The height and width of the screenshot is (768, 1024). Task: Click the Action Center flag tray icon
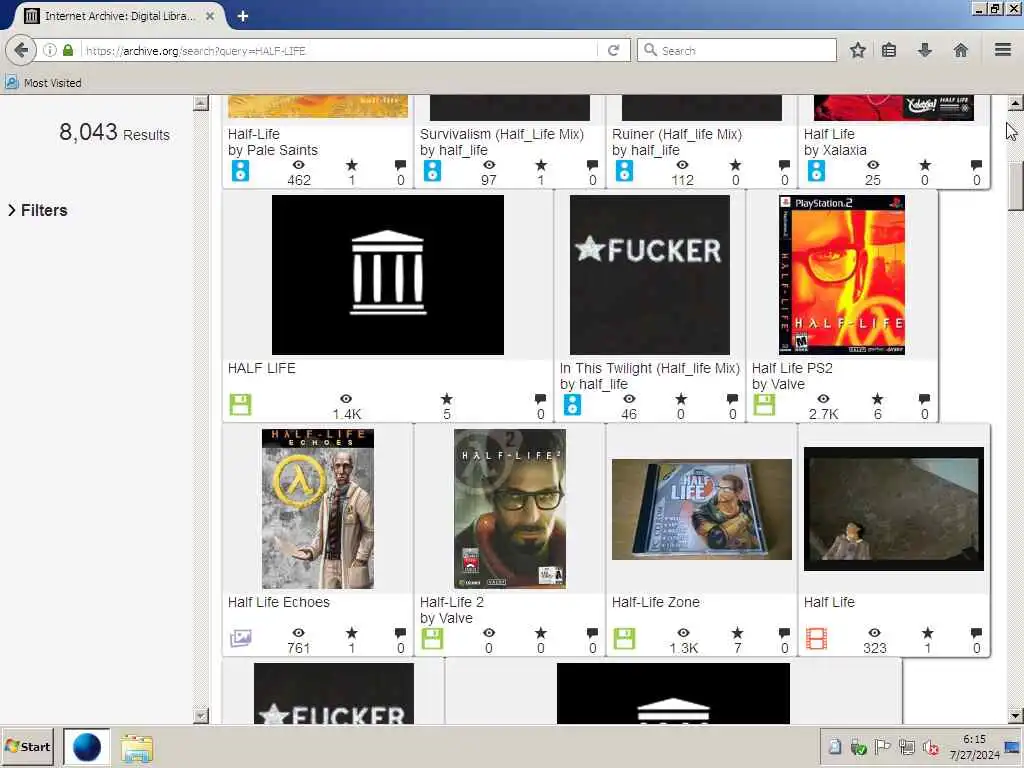pos(882,746)
